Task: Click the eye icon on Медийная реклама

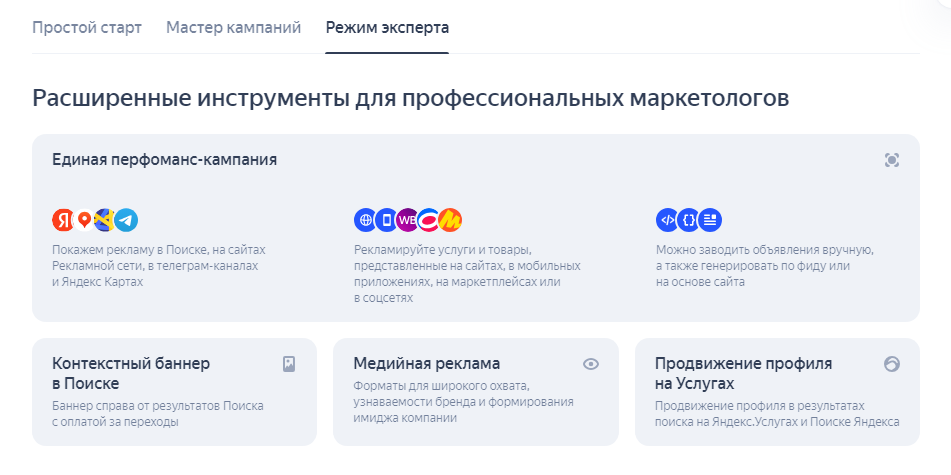Action: coord(591,364)
